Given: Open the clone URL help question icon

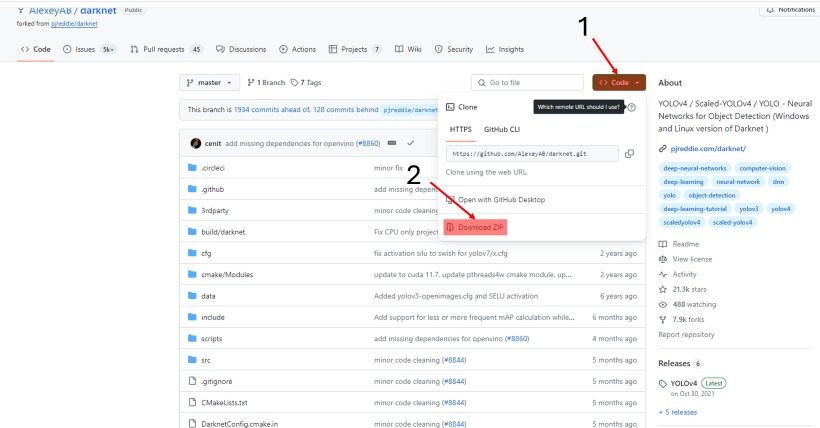Looking at the screenshot, I should pyautogui.click(x=632, y=107).
